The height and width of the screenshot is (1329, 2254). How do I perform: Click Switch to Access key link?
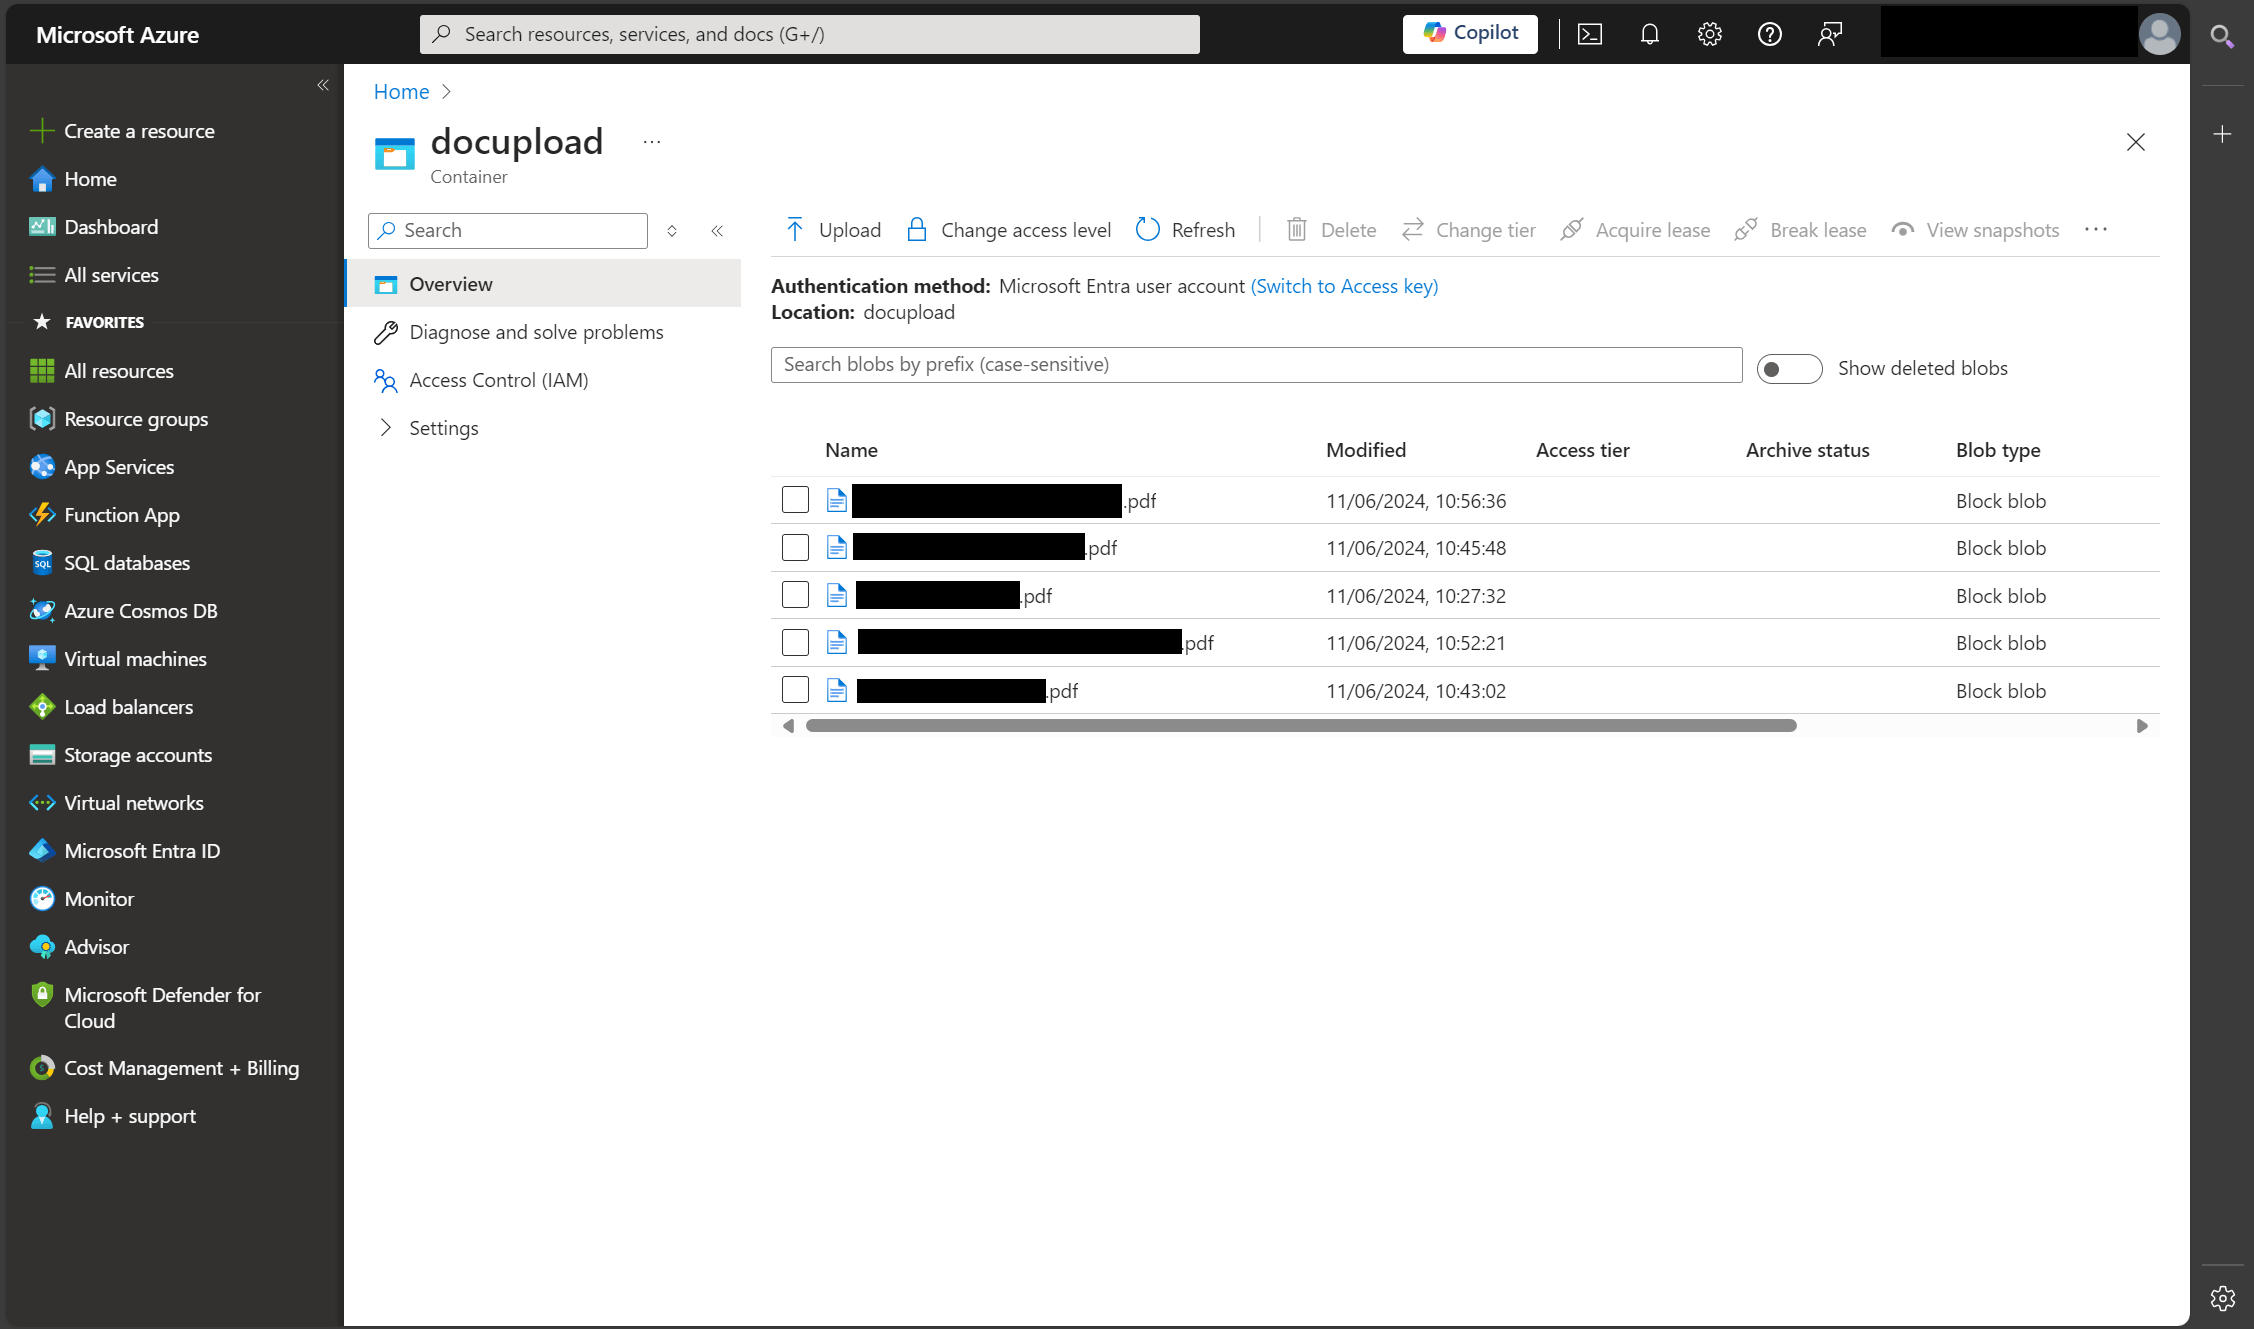1345,286
